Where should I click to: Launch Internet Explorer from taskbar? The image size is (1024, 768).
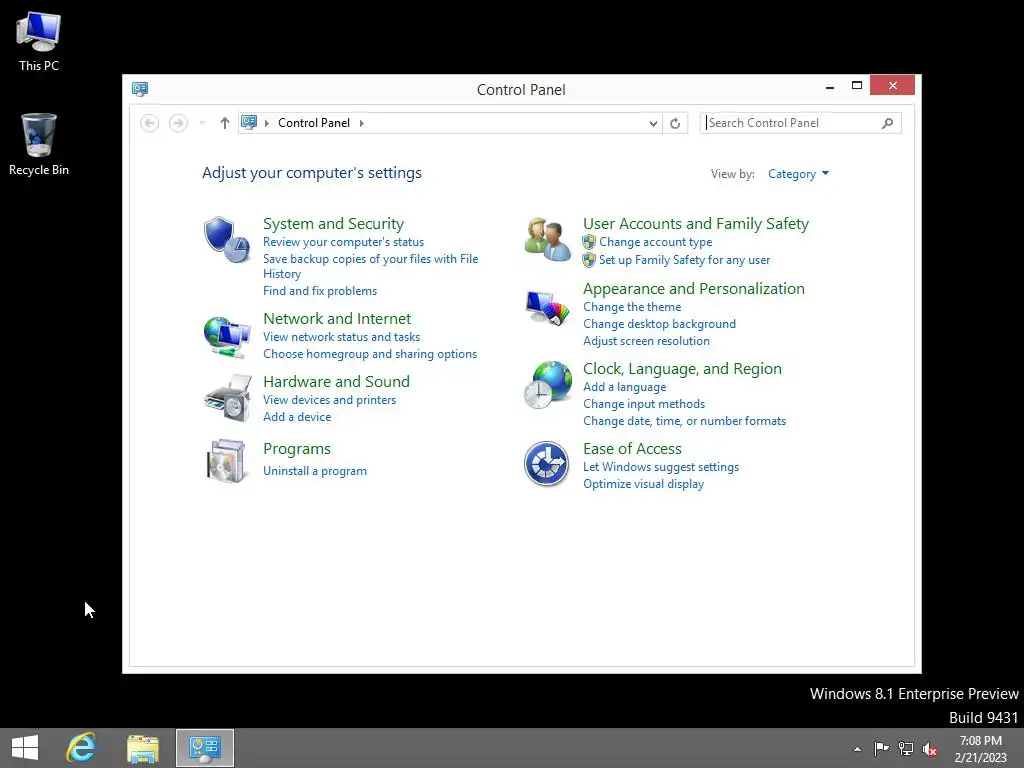[x=81, y=748]
